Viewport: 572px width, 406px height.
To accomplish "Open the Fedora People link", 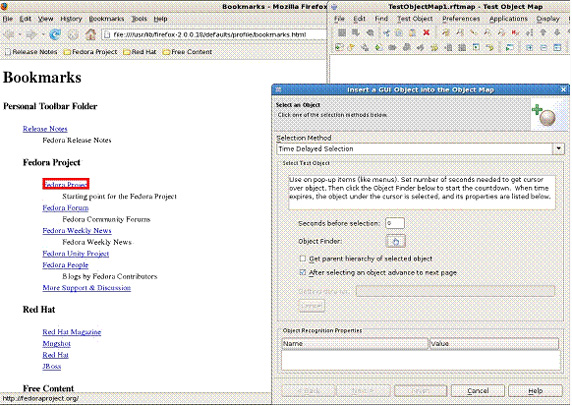I will pos(65,265).
